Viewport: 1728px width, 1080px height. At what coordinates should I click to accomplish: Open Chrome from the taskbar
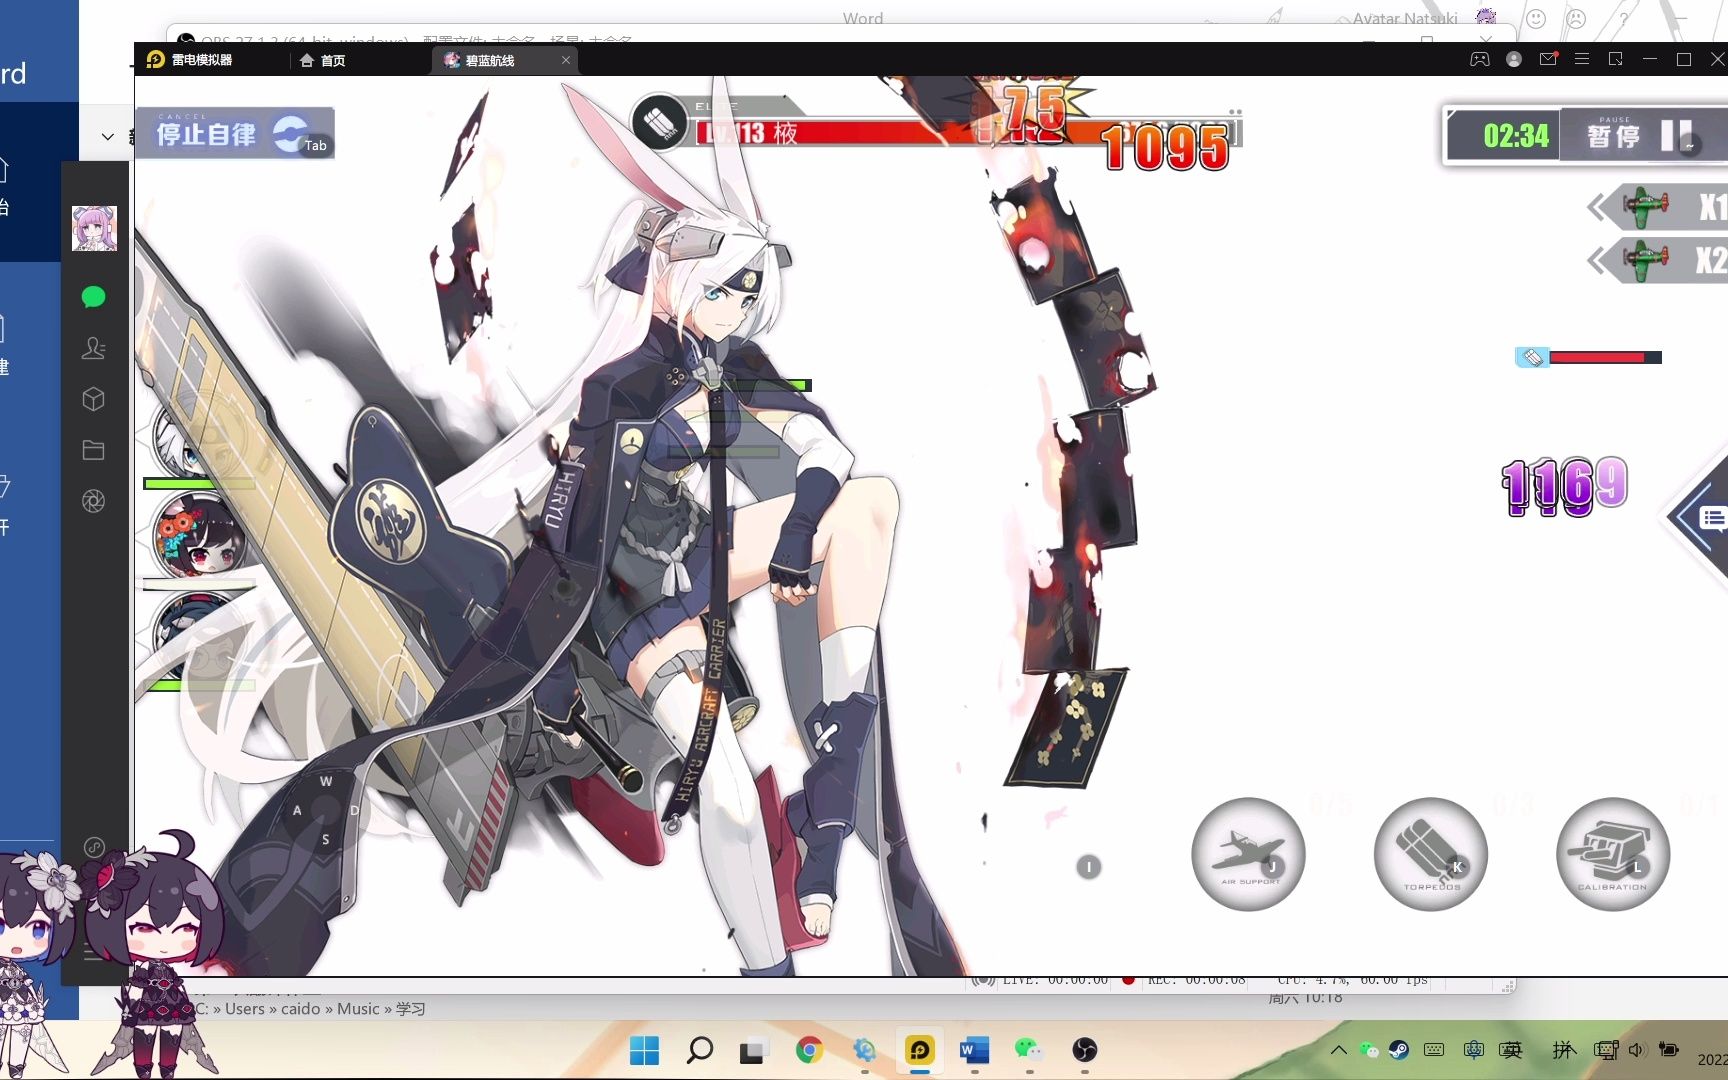click(x=809, y=1050)
